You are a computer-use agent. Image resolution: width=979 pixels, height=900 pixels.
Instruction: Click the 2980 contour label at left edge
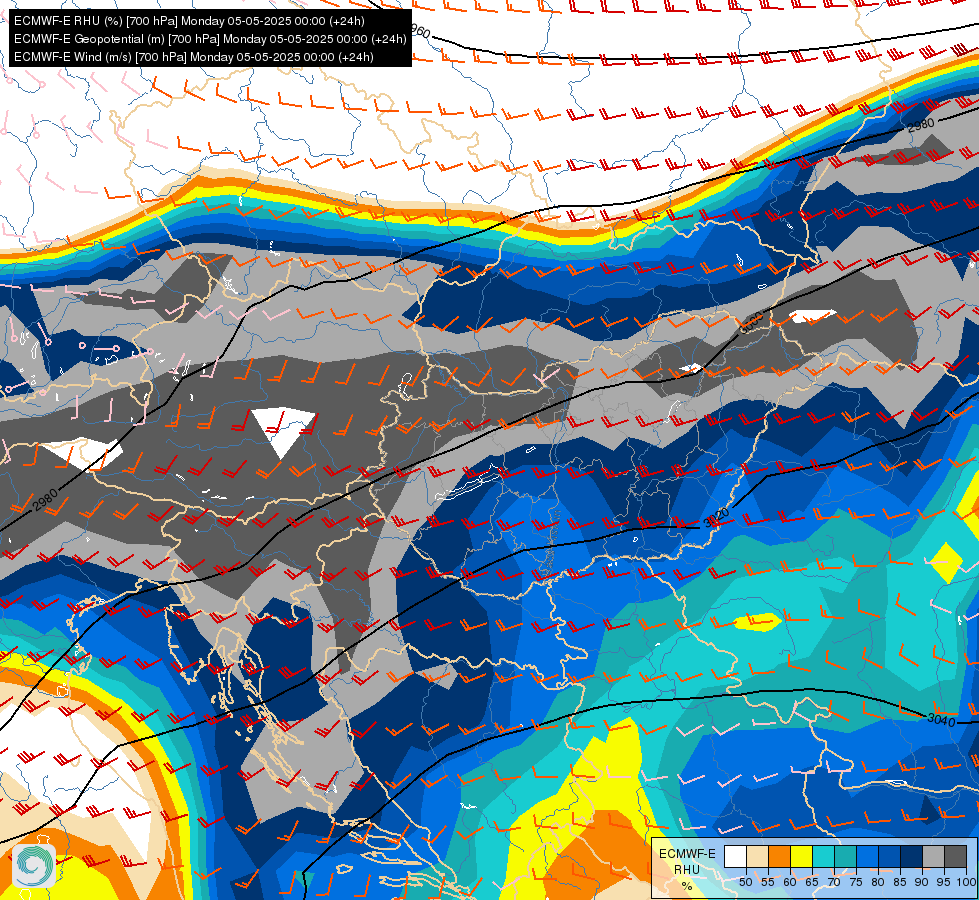tap(45, 500)
